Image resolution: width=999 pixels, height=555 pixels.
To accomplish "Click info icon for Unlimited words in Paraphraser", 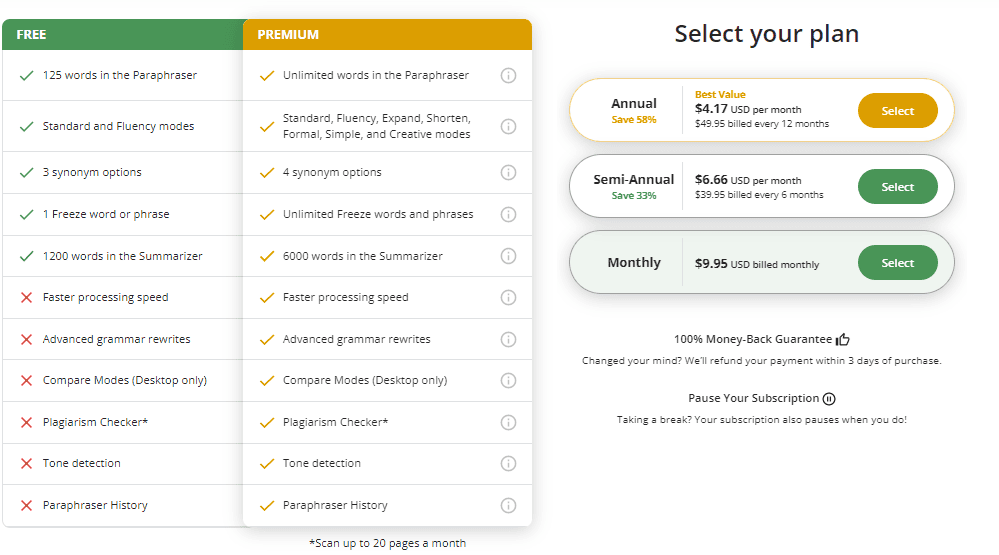I will point(508,75).
